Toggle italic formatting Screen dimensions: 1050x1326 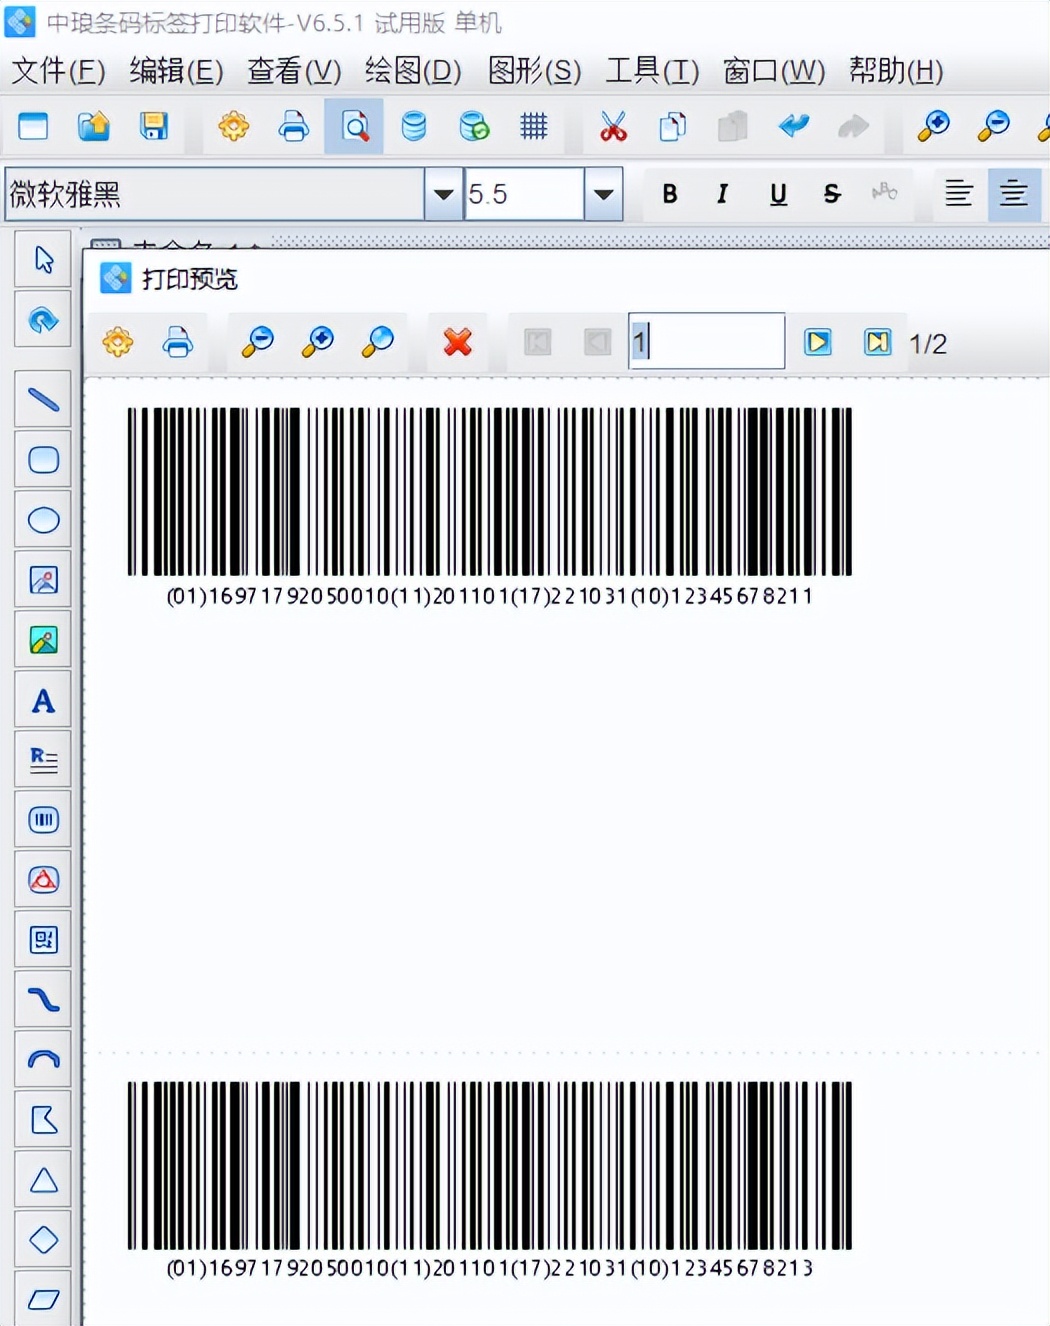(x=722, y=194)
